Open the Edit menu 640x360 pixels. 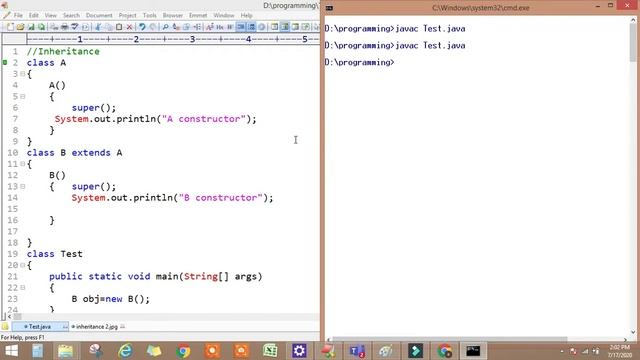tap(33, 15)
